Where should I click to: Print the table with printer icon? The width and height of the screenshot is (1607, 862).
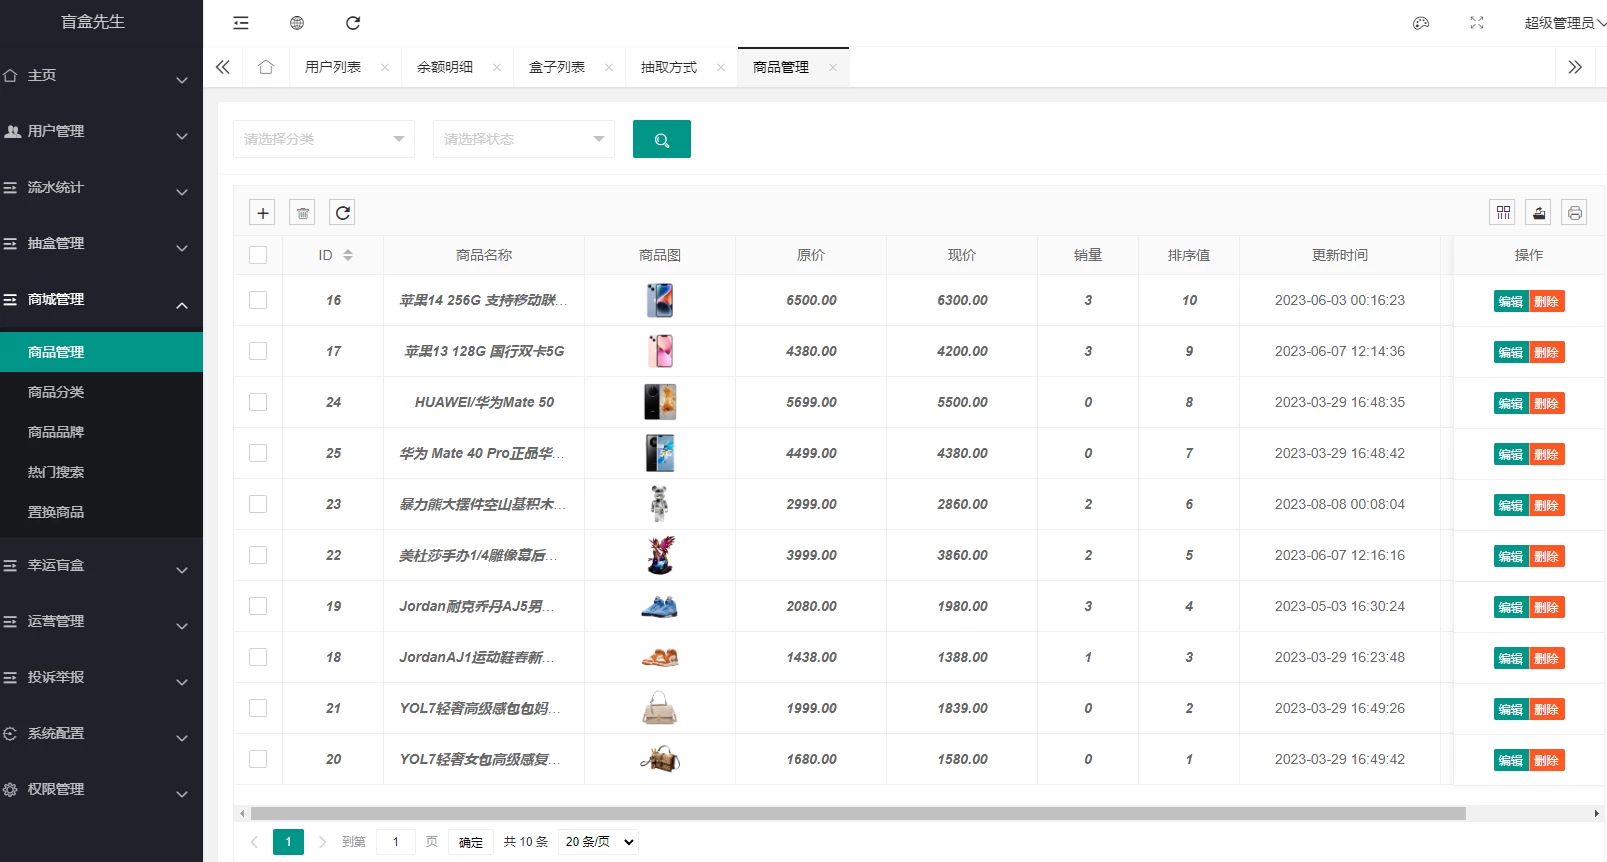pos(1575,212)
